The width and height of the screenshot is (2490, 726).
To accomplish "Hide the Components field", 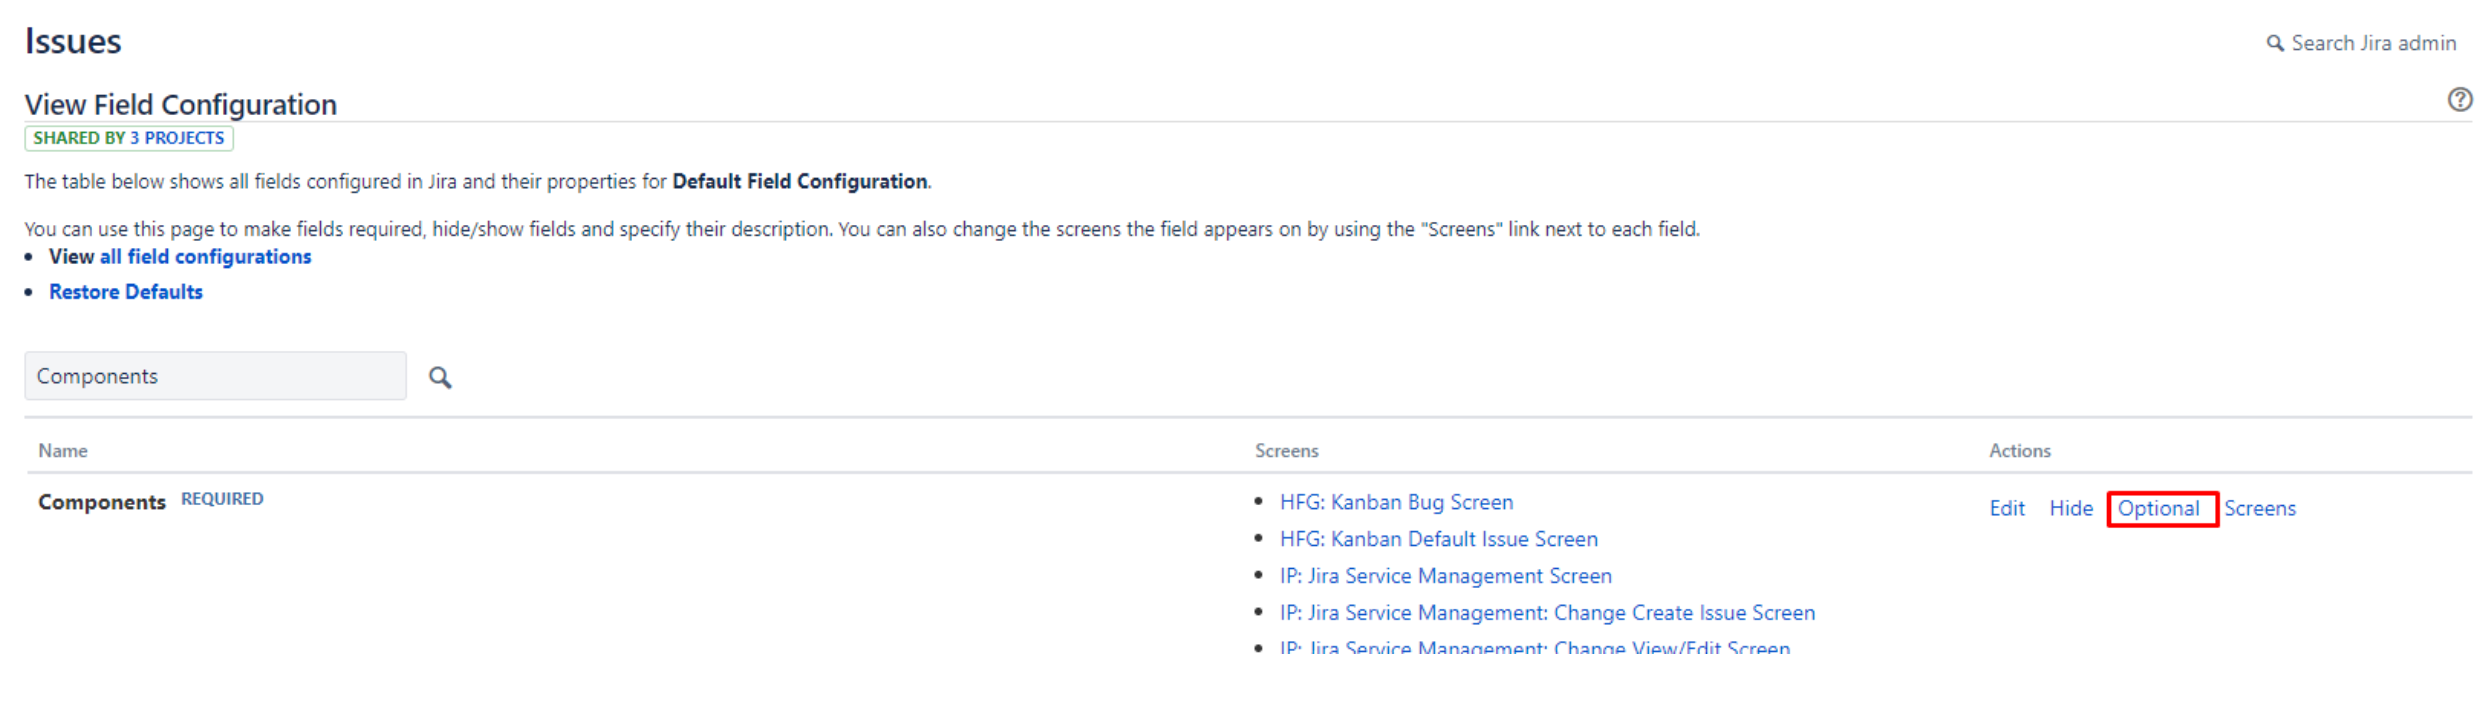I will pos(2070,508).
